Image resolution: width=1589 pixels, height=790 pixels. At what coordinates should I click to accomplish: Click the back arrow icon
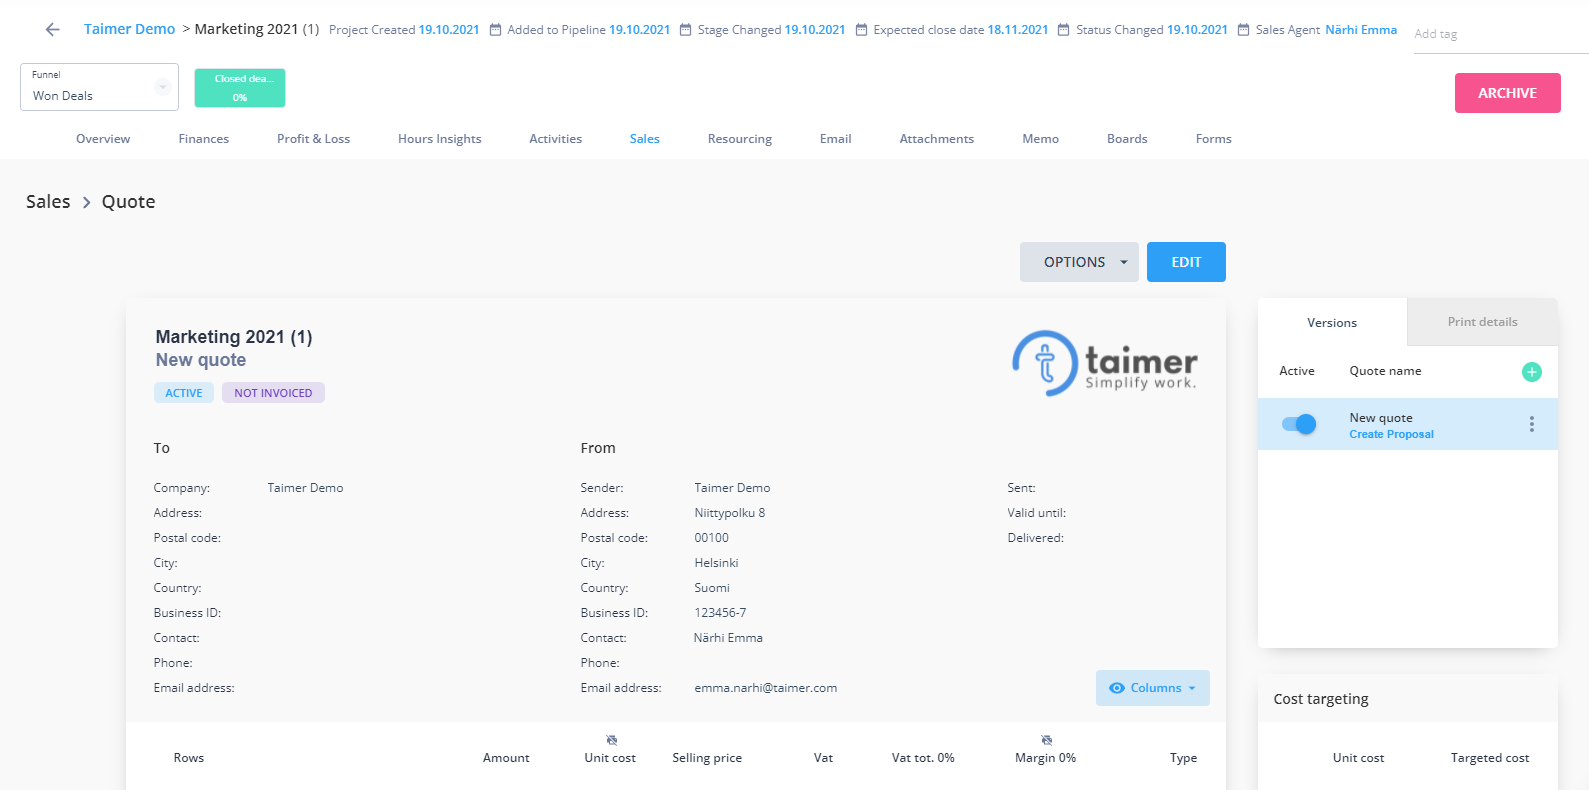[53, 30]
